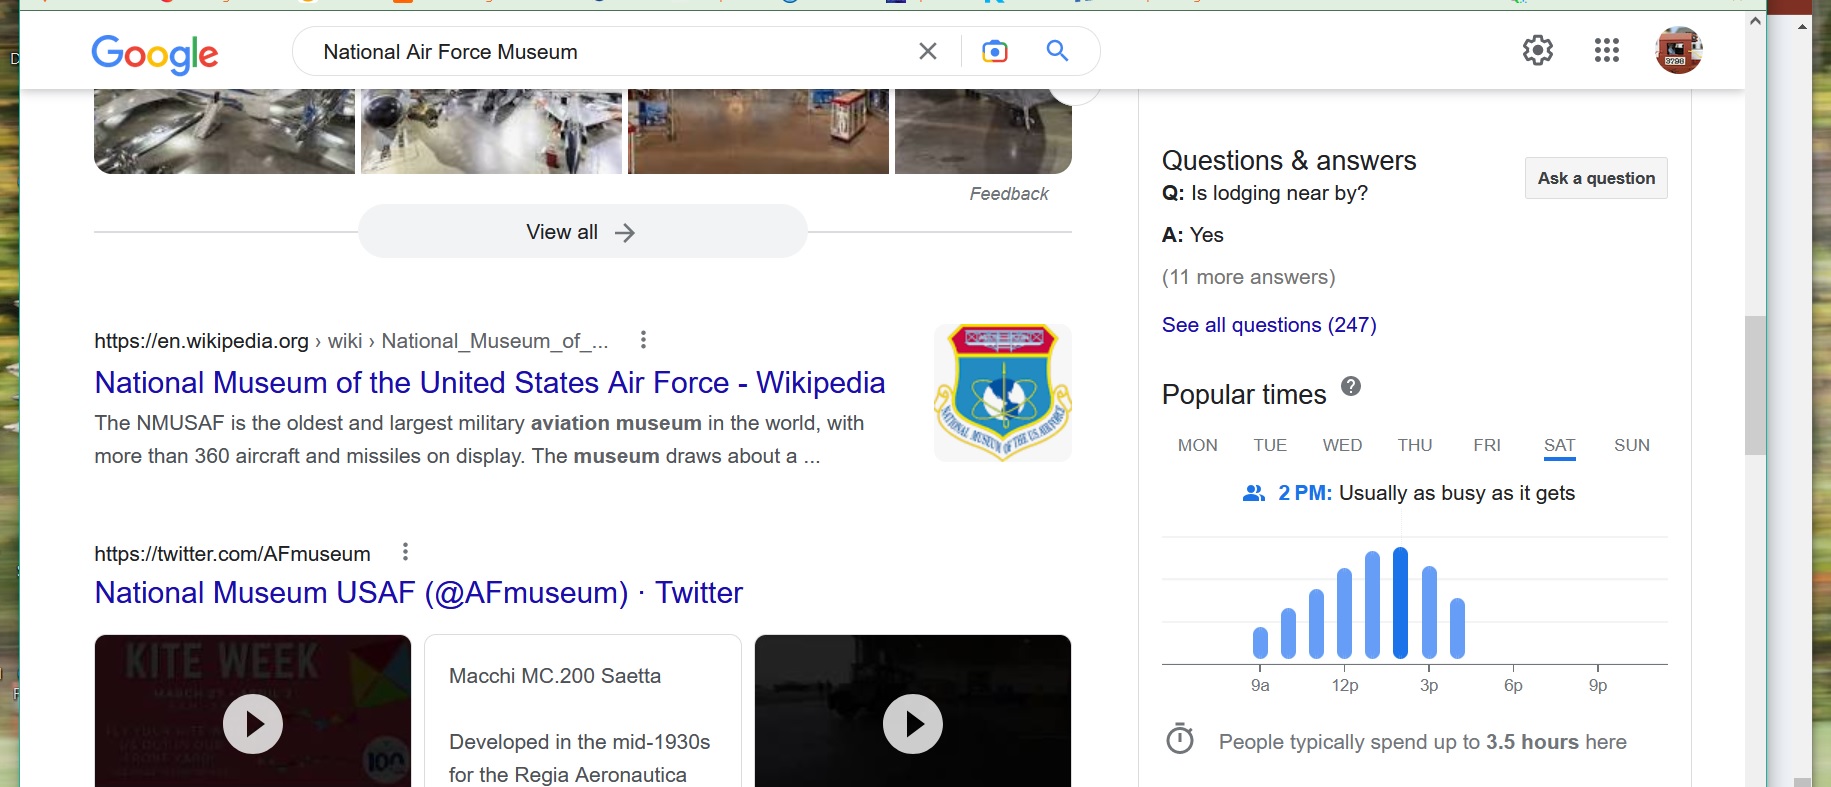This screenshot has width=1831, height=787.
Task: Clear the search box with X
Action: click(928, 51)
